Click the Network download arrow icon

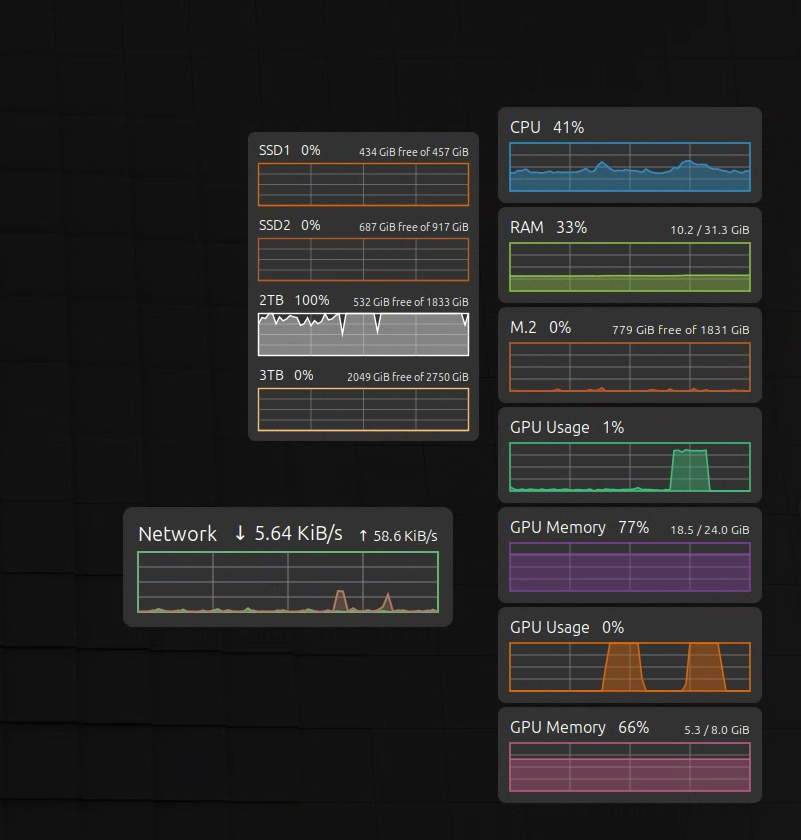[x=240, y=534]
